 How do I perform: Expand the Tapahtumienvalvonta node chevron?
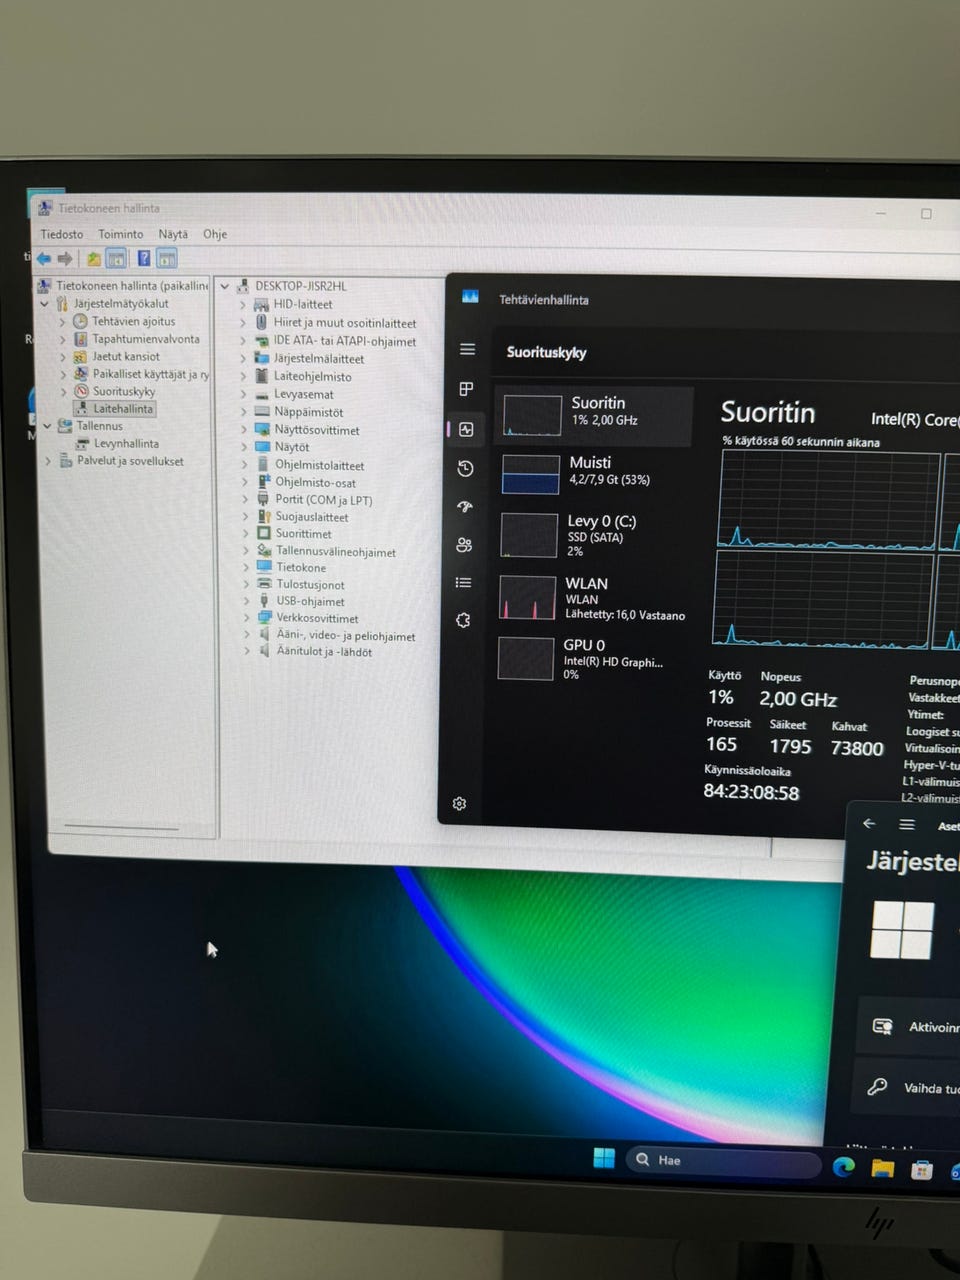point(62,339)
